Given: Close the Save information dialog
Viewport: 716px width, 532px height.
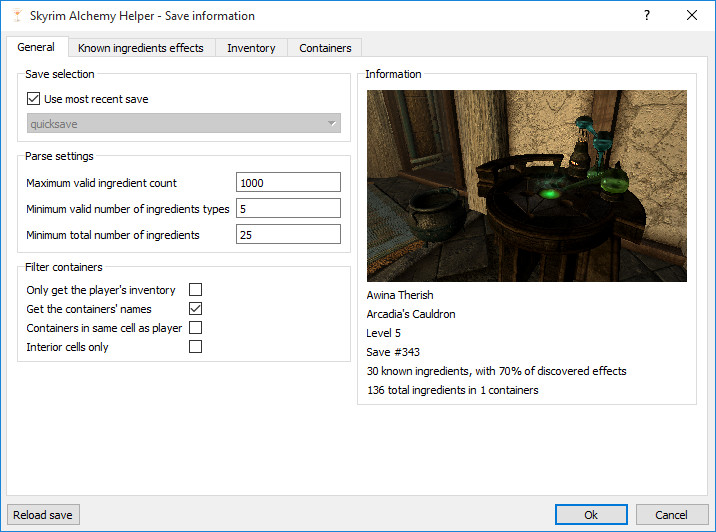Looking at the screenshot, I should click(x=692, y=16).
